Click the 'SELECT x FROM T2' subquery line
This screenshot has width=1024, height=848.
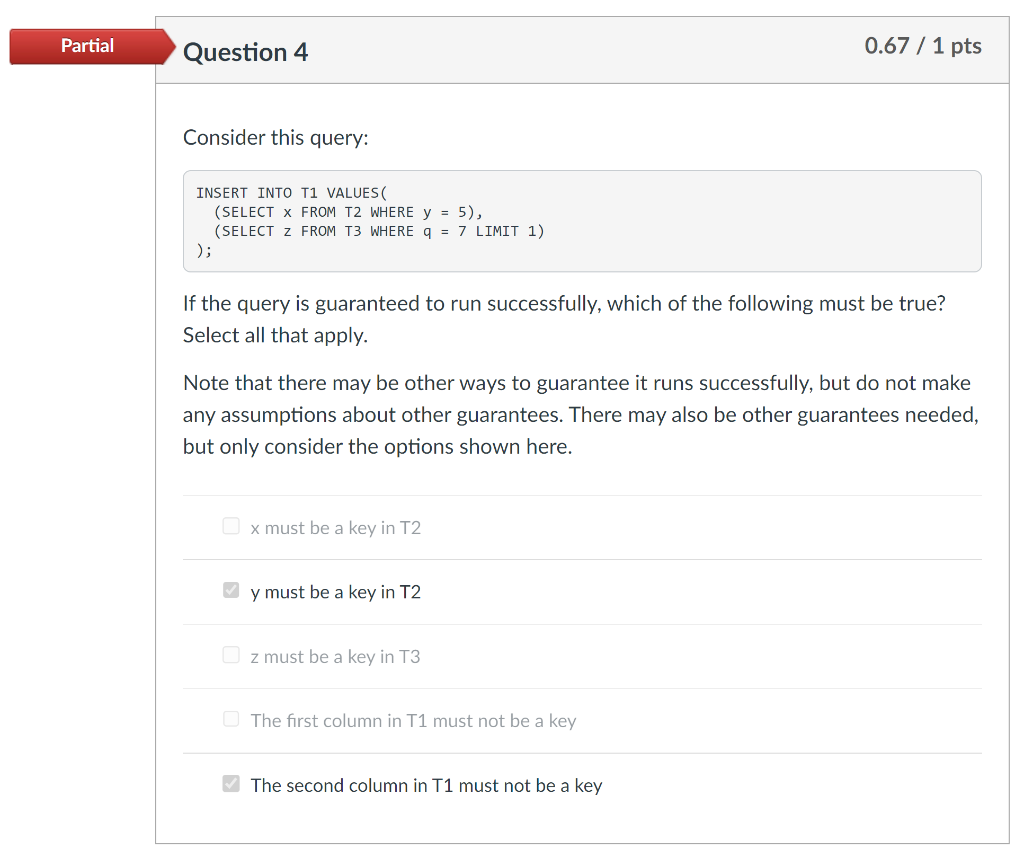(x=332, y=212)
